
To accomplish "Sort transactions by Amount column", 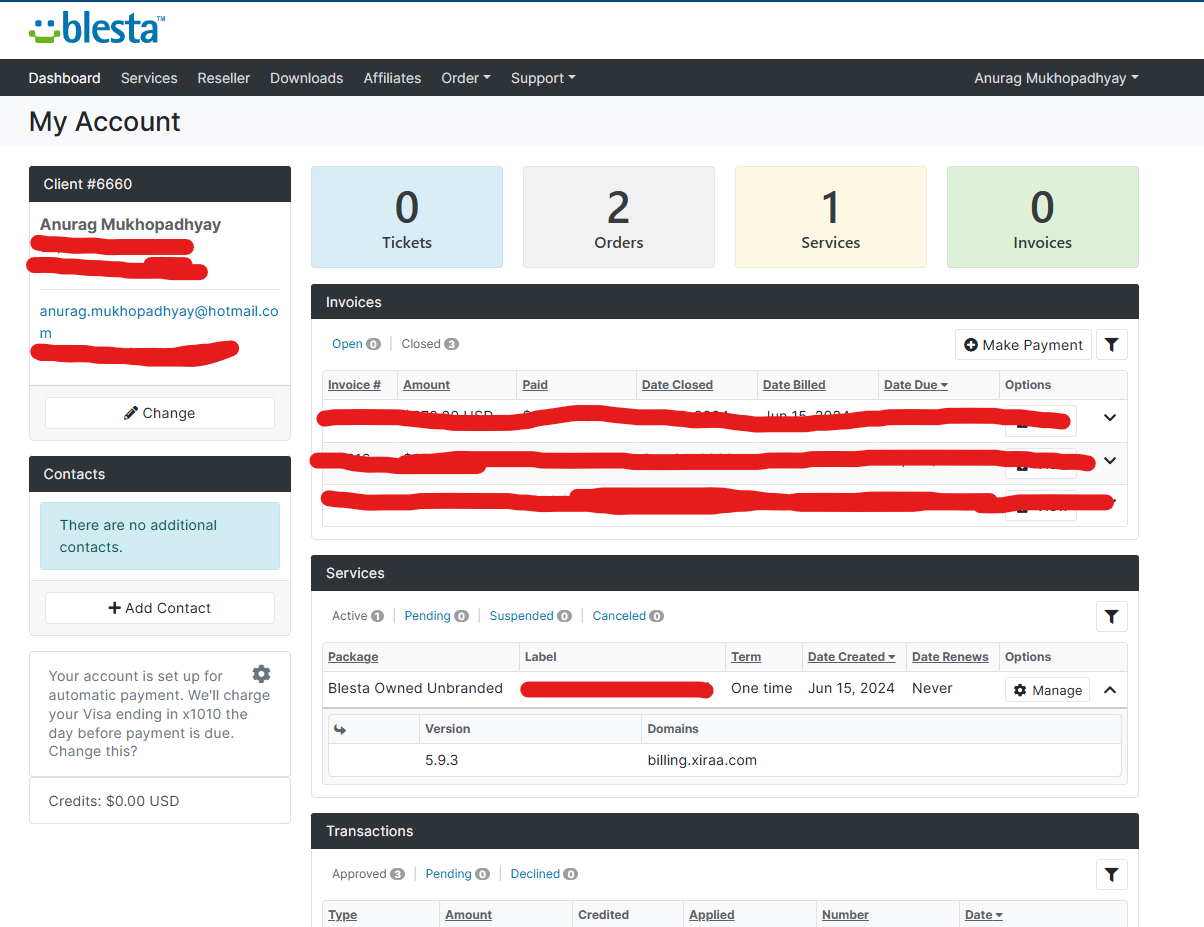I will 468,915.
